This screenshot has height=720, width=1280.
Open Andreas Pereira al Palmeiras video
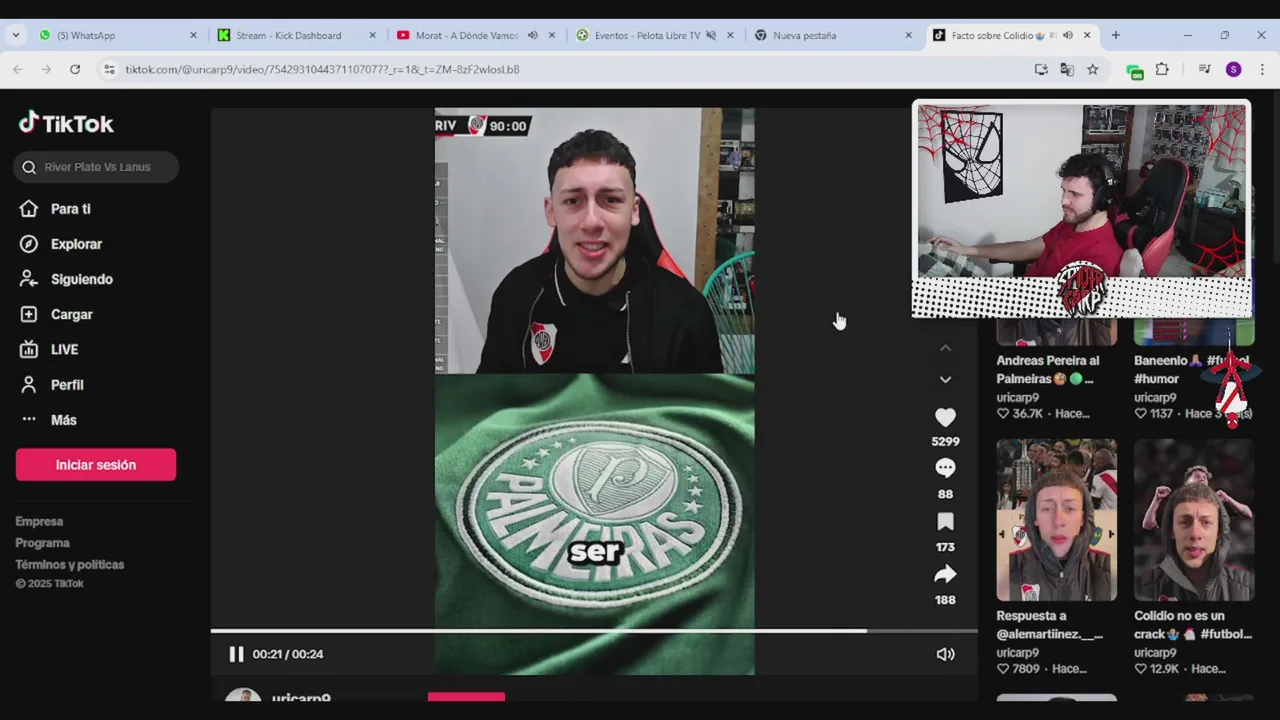pyautogui.click(x=1056, y=369)
